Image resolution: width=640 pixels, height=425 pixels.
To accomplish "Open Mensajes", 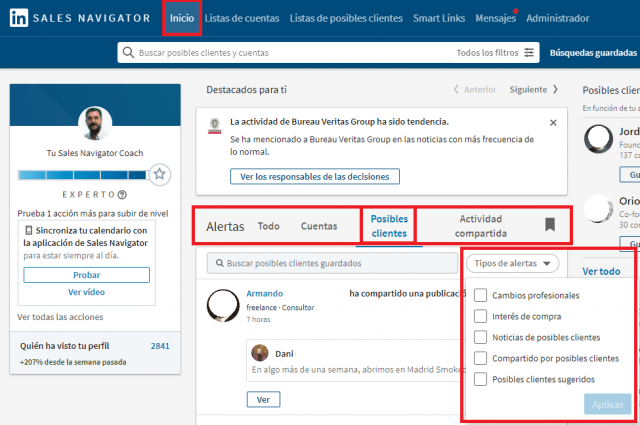I will tap(496, 18).
